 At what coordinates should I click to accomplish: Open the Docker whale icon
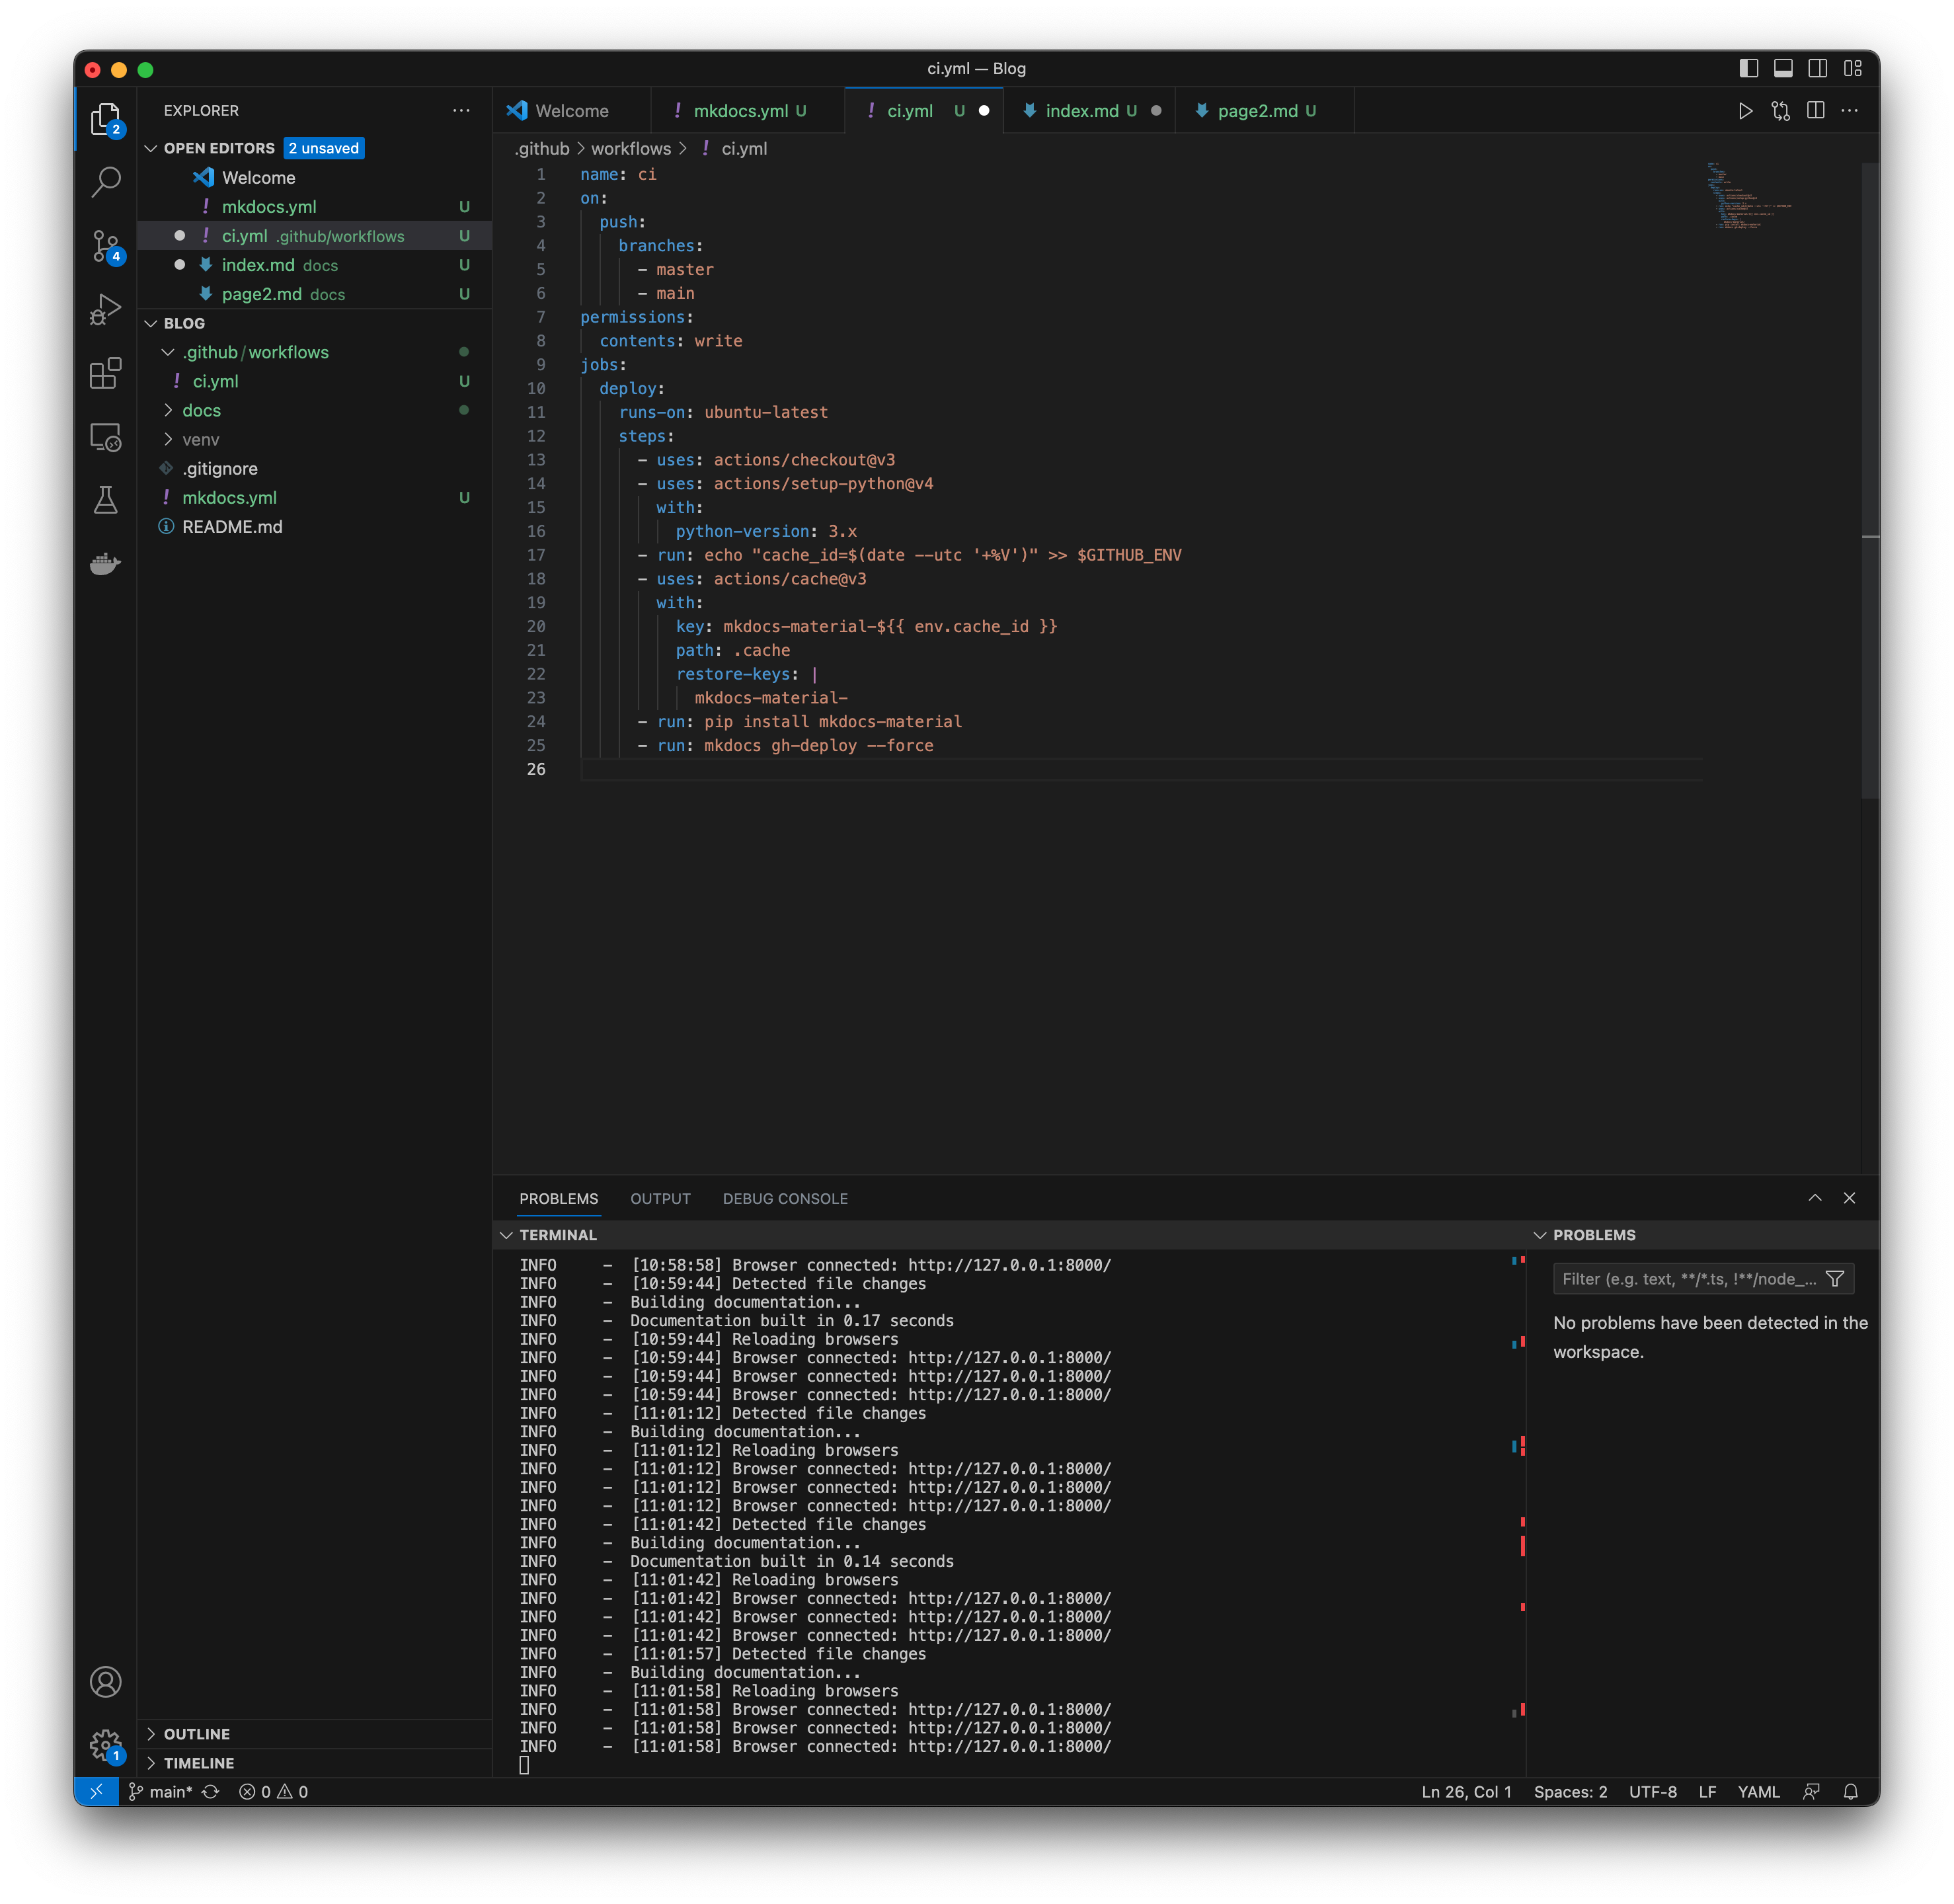[105, 564]
